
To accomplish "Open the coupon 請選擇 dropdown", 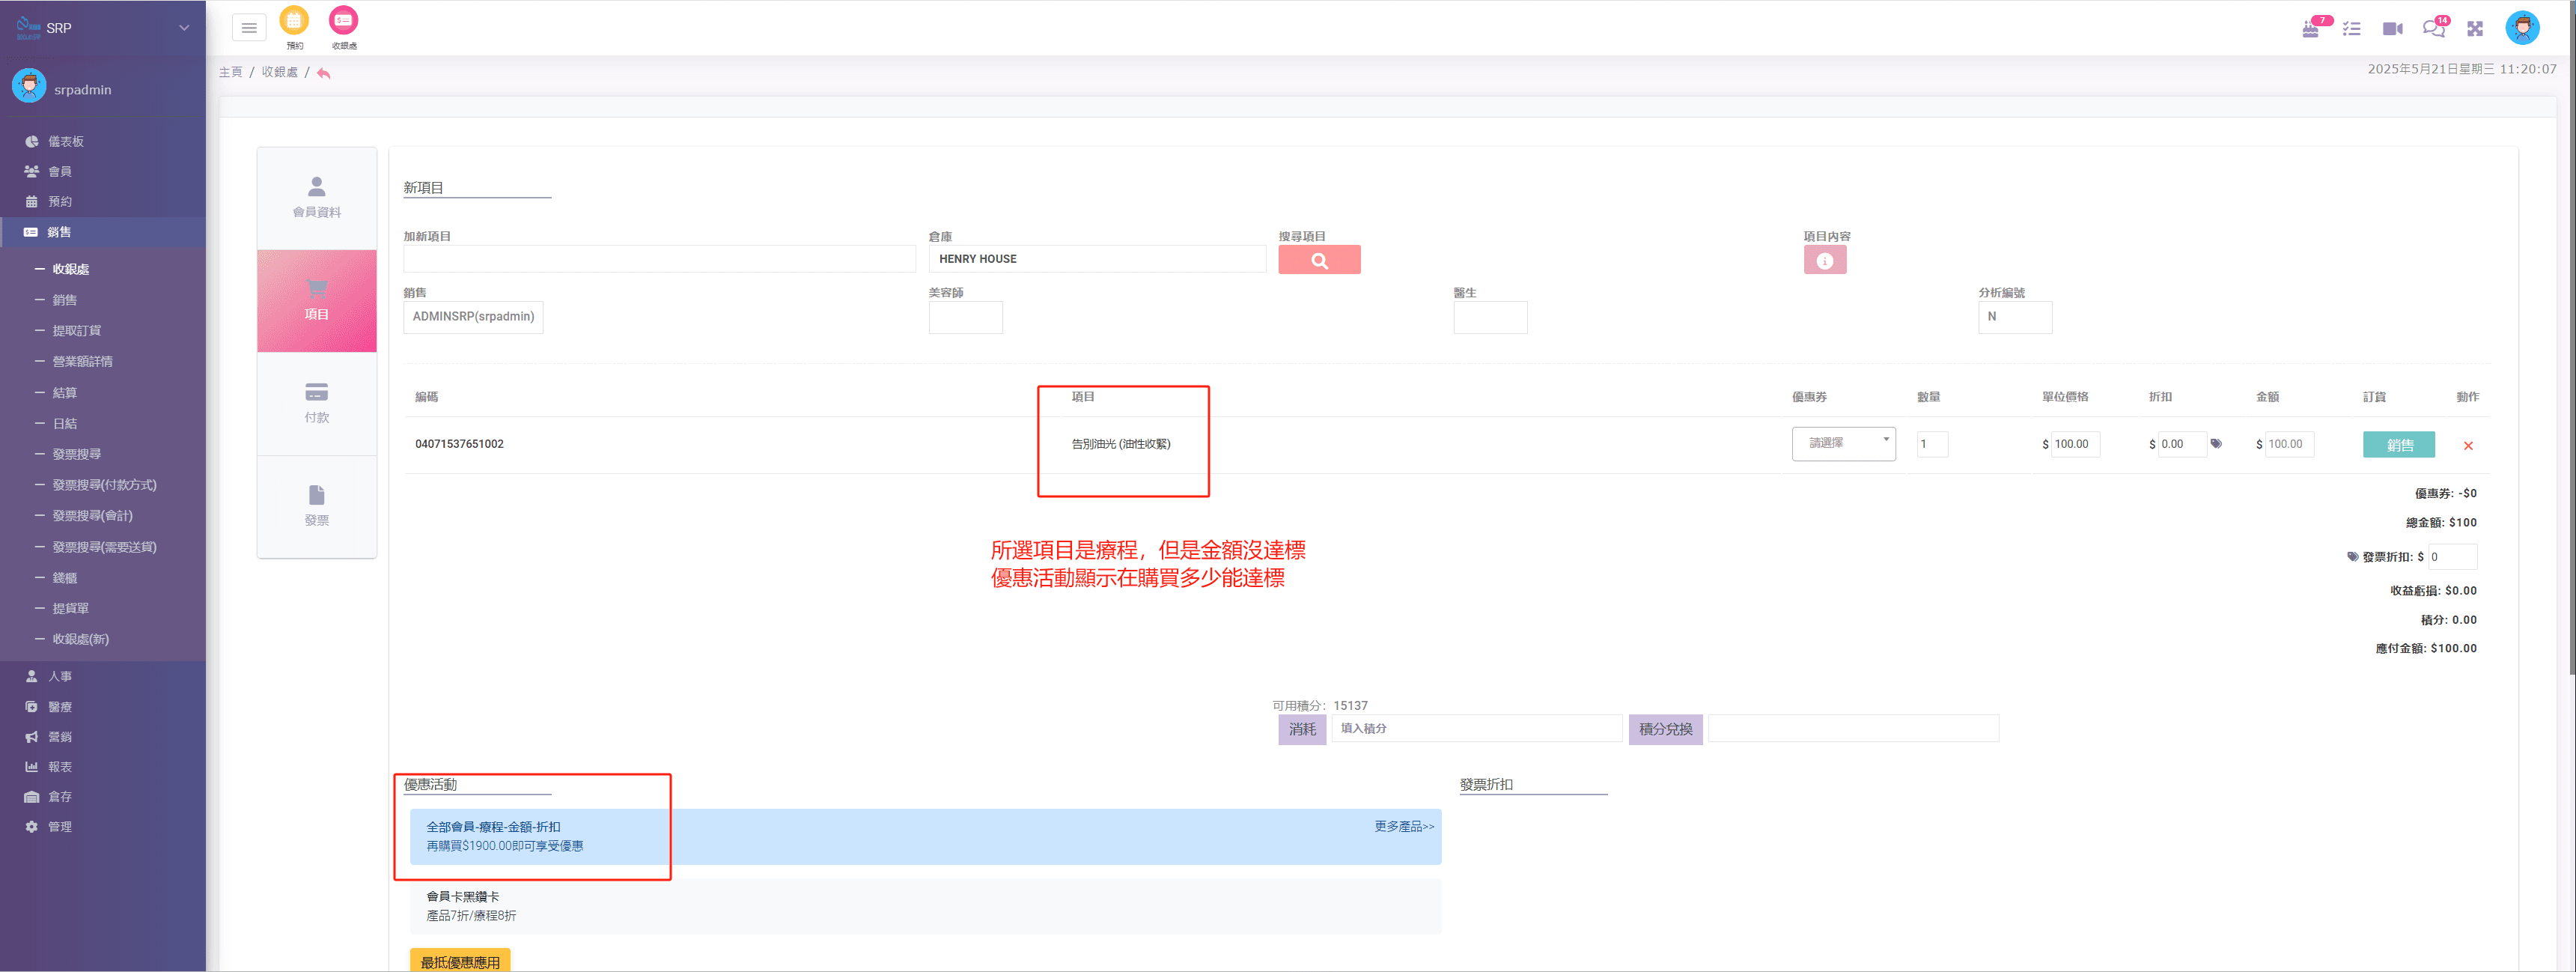I will [x=1842, y=443].
